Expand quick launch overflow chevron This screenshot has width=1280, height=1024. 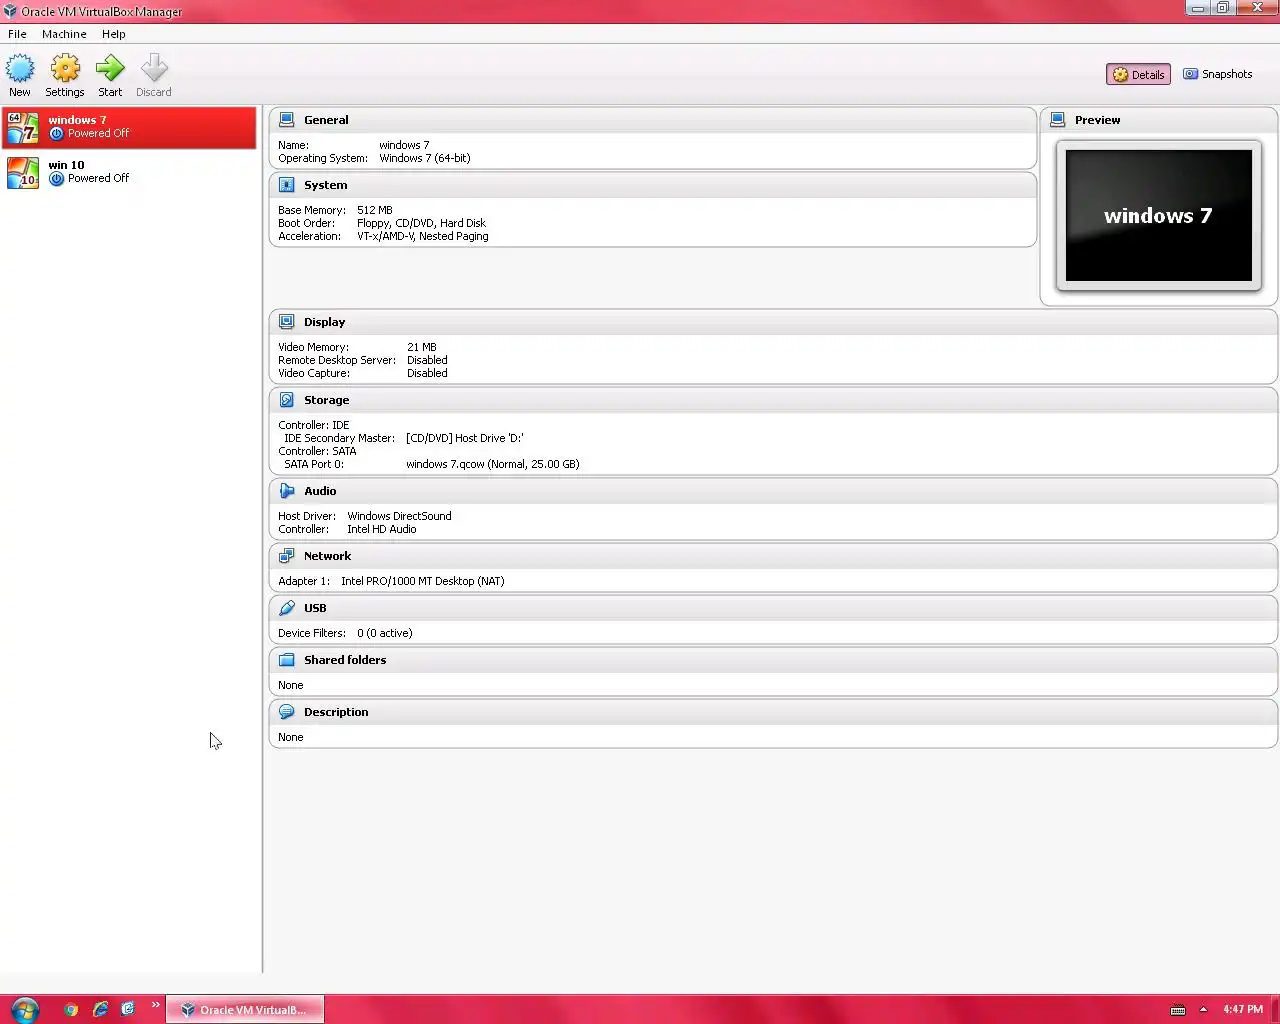pyautogui.click(x=155, y=1005)
